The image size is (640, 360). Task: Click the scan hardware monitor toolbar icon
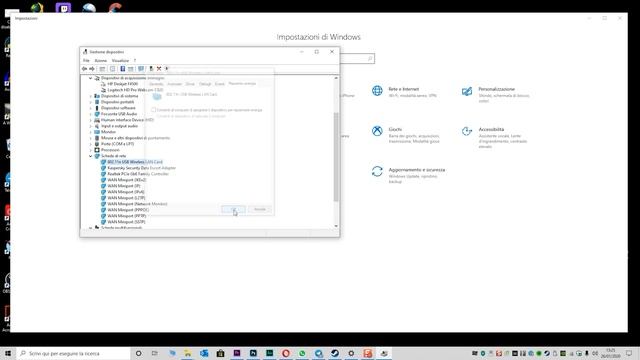click(x=141, y=69)
